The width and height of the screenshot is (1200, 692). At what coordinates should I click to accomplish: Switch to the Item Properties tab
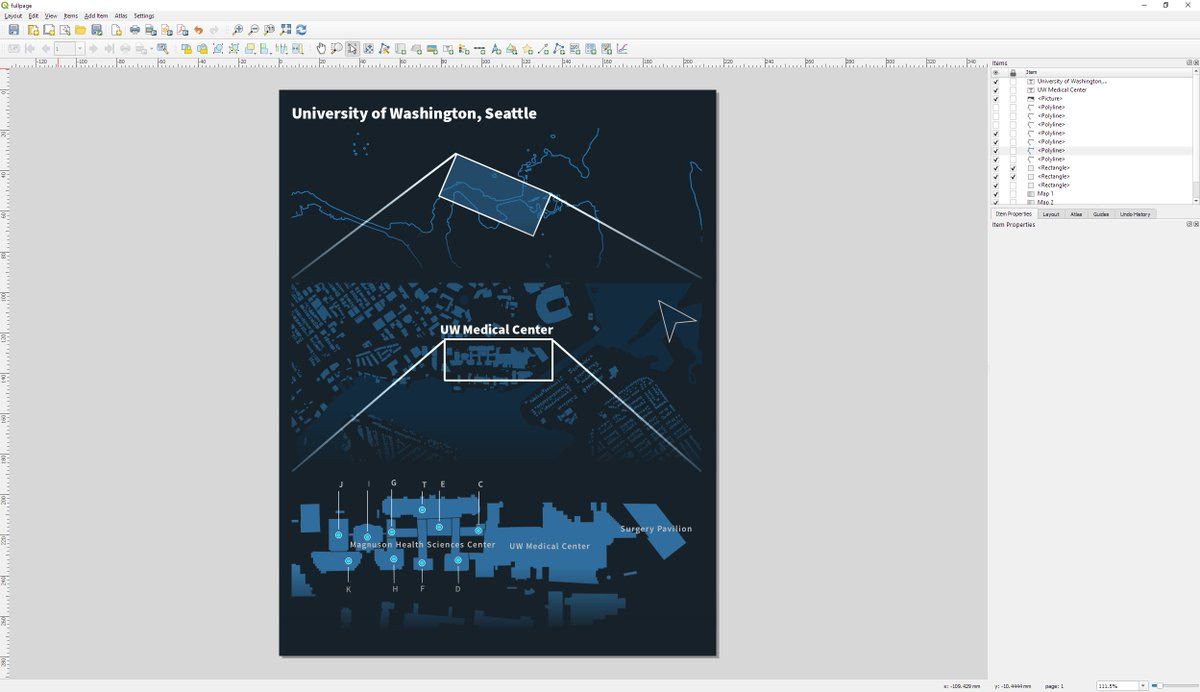point(1013,214)
